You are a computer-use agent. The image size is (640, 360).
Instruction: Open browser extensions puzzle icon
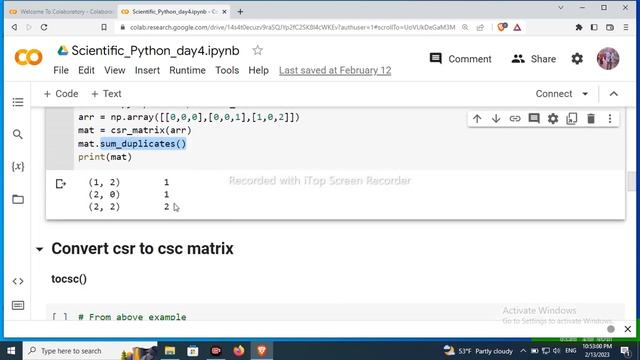click(x=578, y=27)
